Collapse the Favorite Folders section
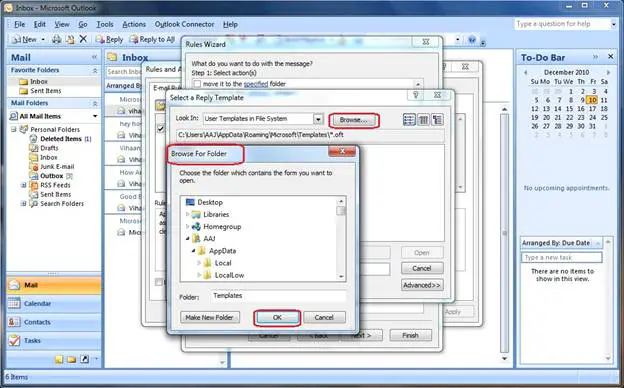The width and height of the screenshot is (624, 388). (95, 70)
